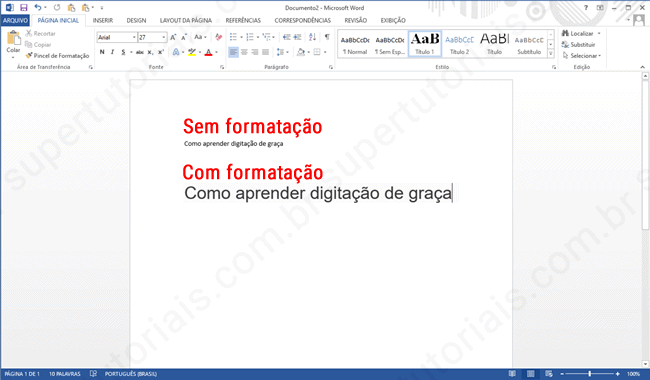
Task: Click the PORTUGUÊS (BRASIL) language indicator
Action: tap(131, 374)
